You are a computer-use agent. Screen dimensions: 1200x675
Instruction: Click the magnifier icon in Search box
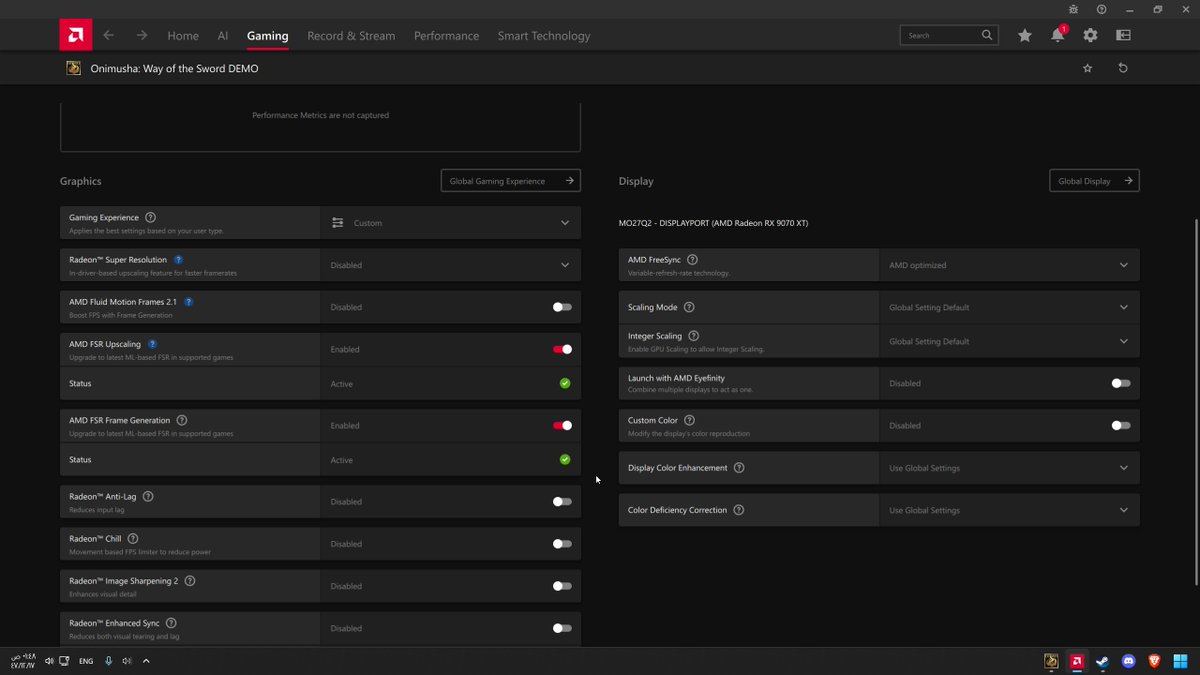tap(987, 35)
